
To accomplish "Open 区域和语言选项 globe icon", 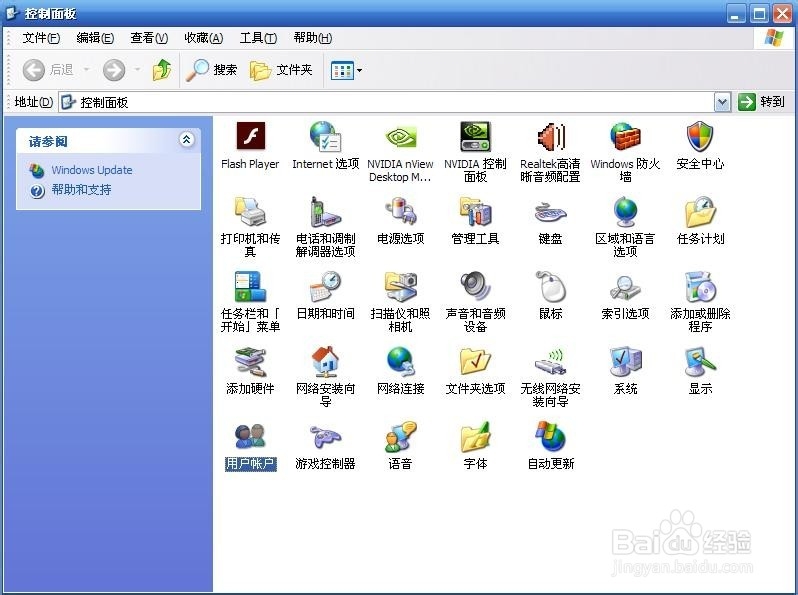I will (625, 211).
